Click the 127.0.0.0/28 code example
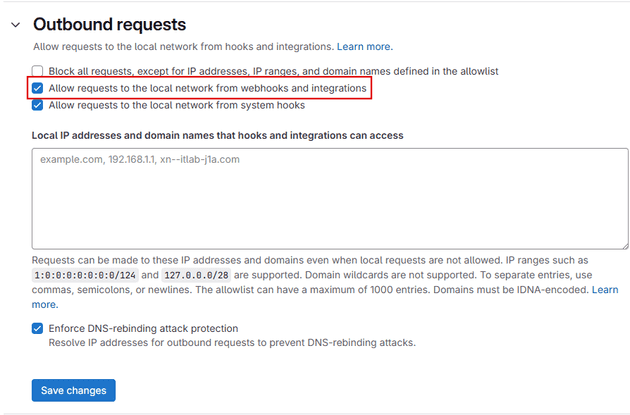The image size is (630, 415). 197,275
